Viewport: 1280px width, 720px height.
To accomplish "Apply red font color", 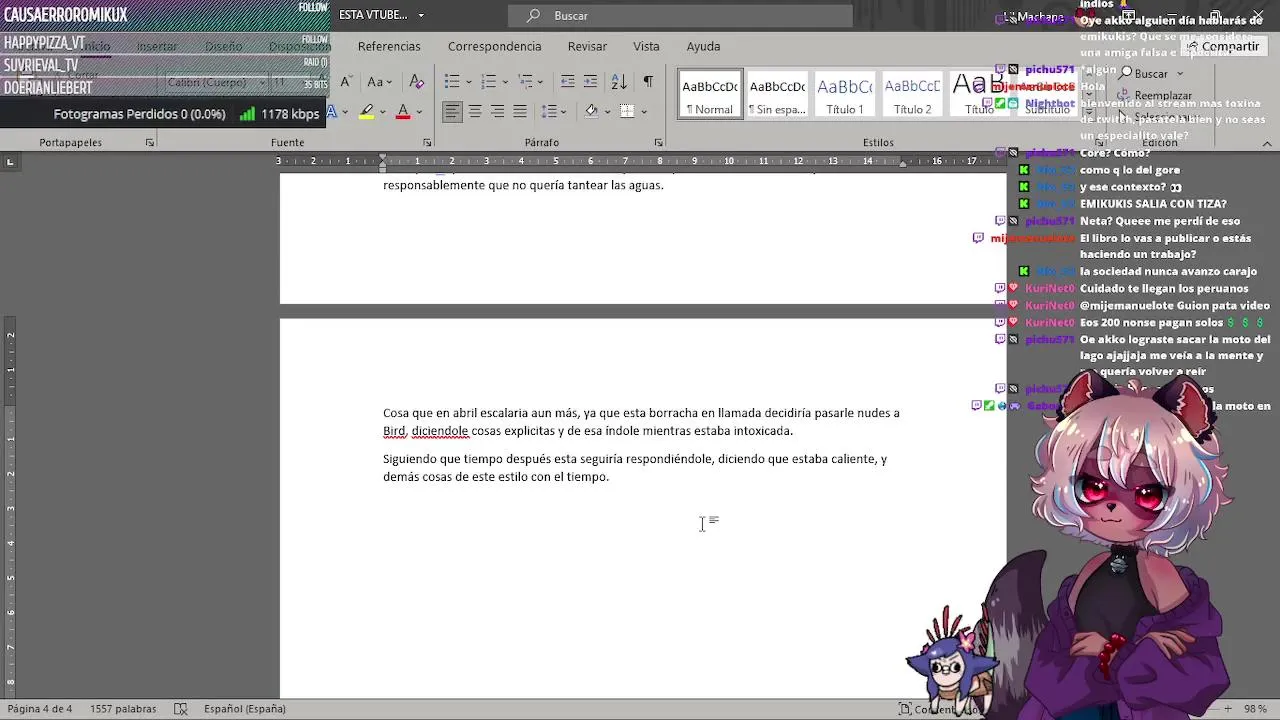I will (403, 111).
